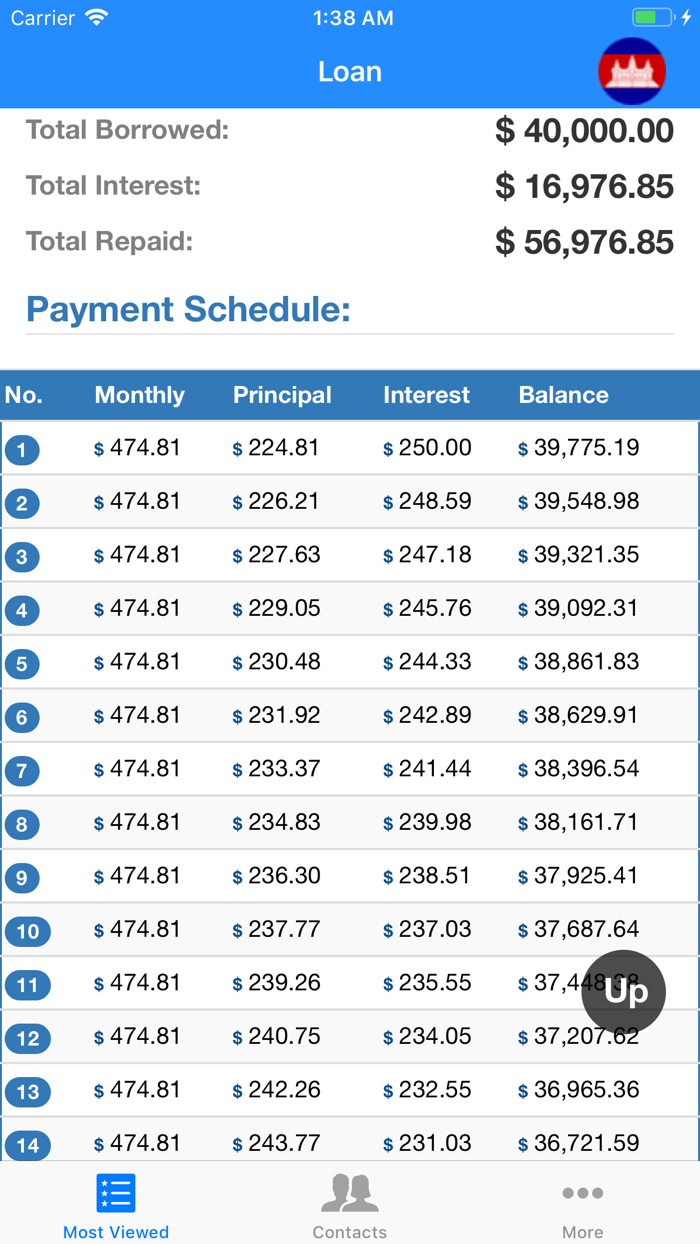Image resolution: width=700 pixels, height=1244 pixels.
Task: Select the Monthly column header
Action: (138, 395)
